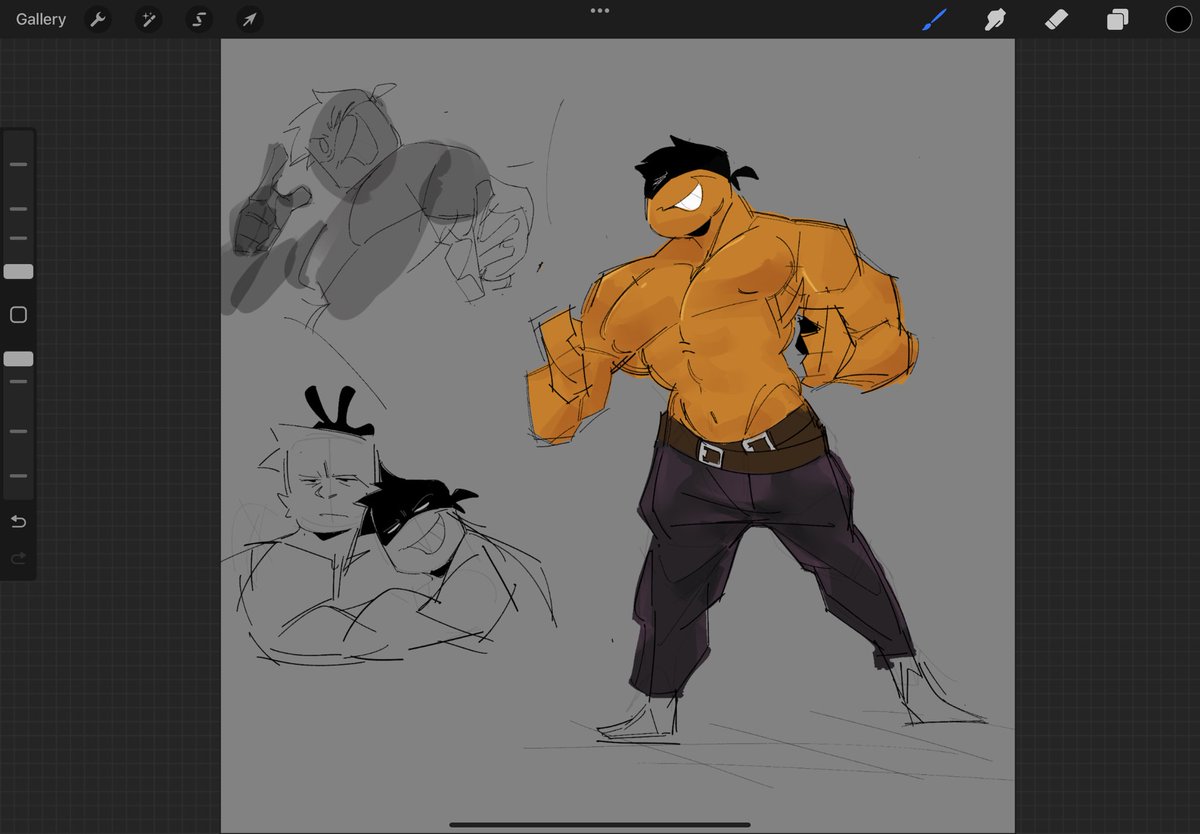Open the black active color swatch
The width and height of the screenshot is (1200, 834).
point(1178,19)
